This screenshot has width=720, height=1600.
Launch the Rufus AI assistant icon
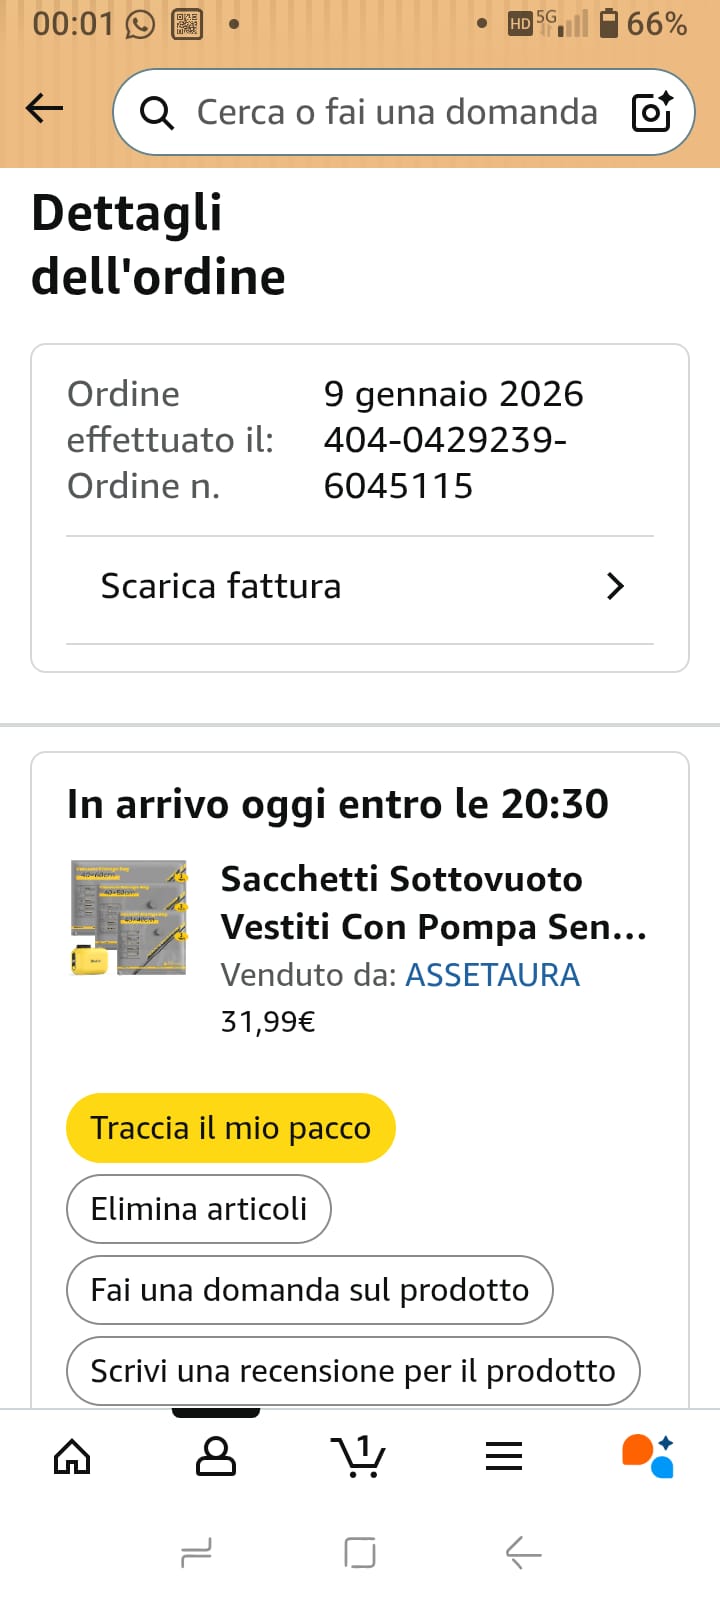point(648,1456)
